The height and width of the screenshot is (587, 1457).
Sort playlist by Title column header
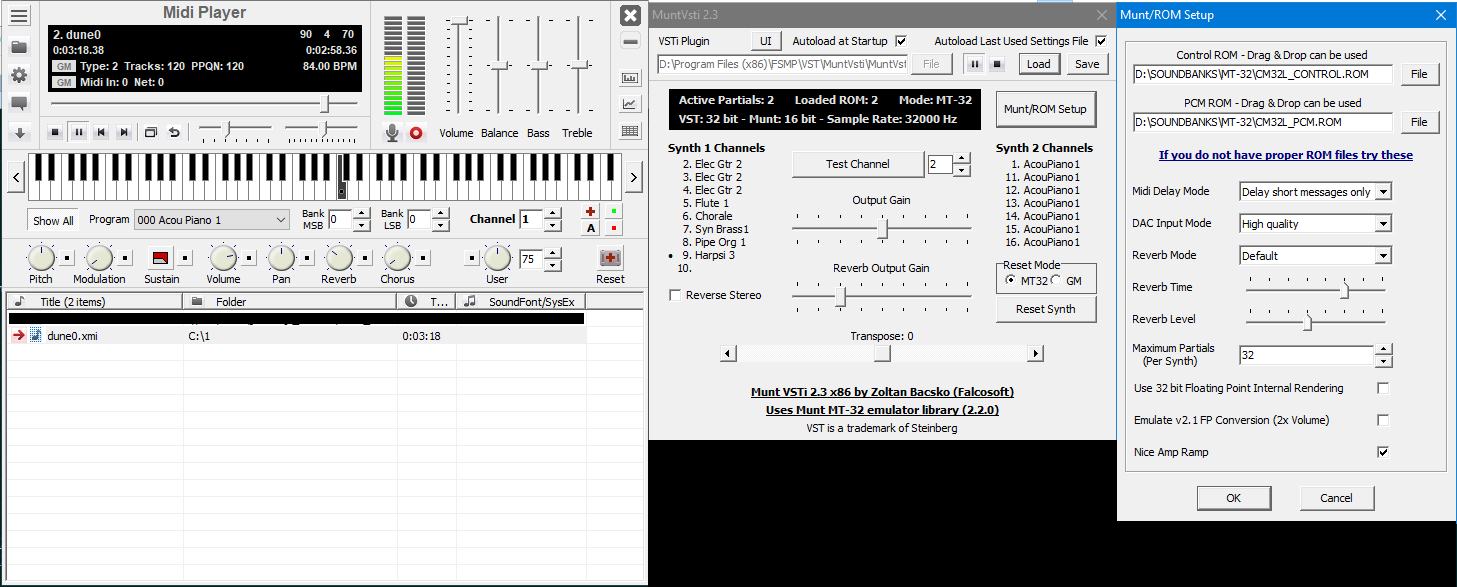coord(94,301)
